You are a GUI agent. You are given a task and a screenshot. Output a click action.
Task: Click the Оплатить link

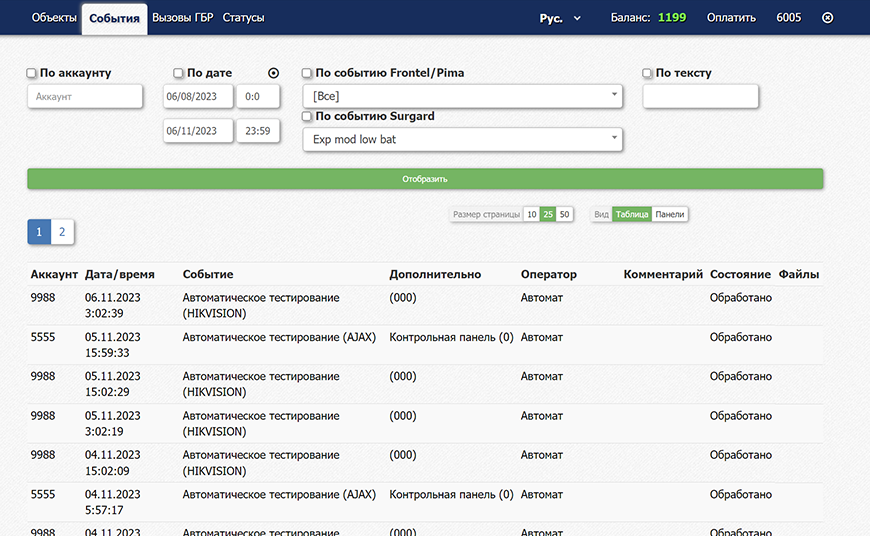[731, 18]
